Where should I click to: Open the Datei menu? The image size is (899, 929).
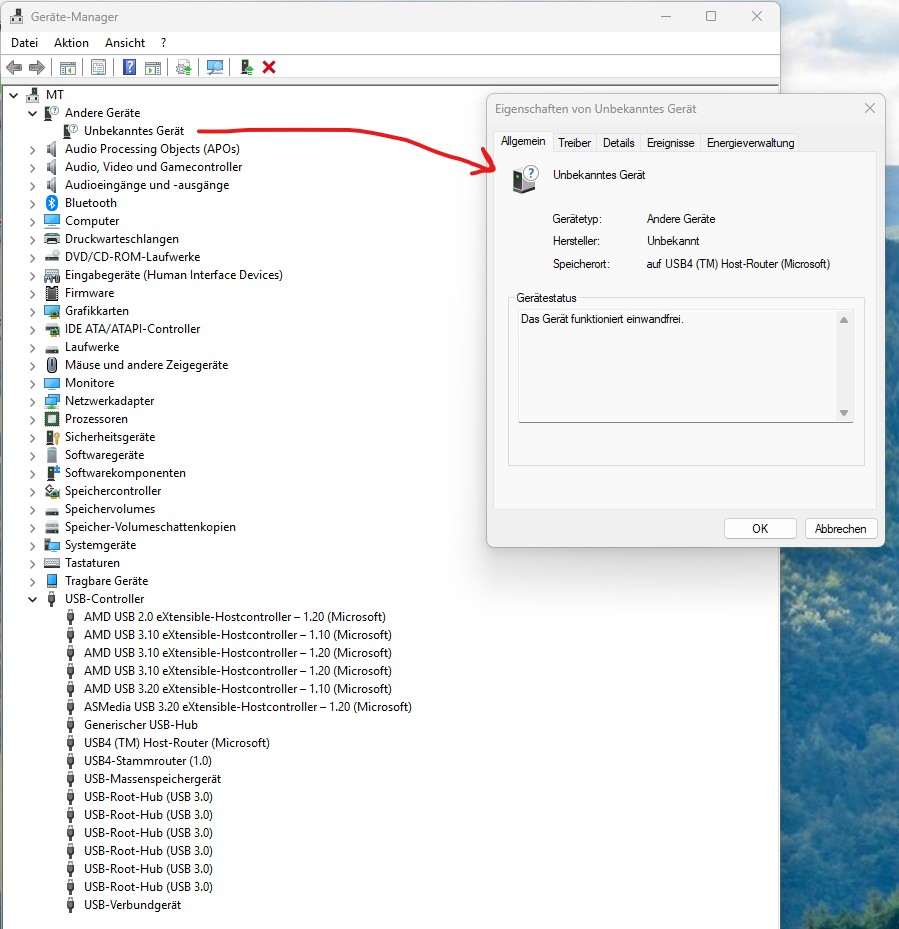click(24, 43)
